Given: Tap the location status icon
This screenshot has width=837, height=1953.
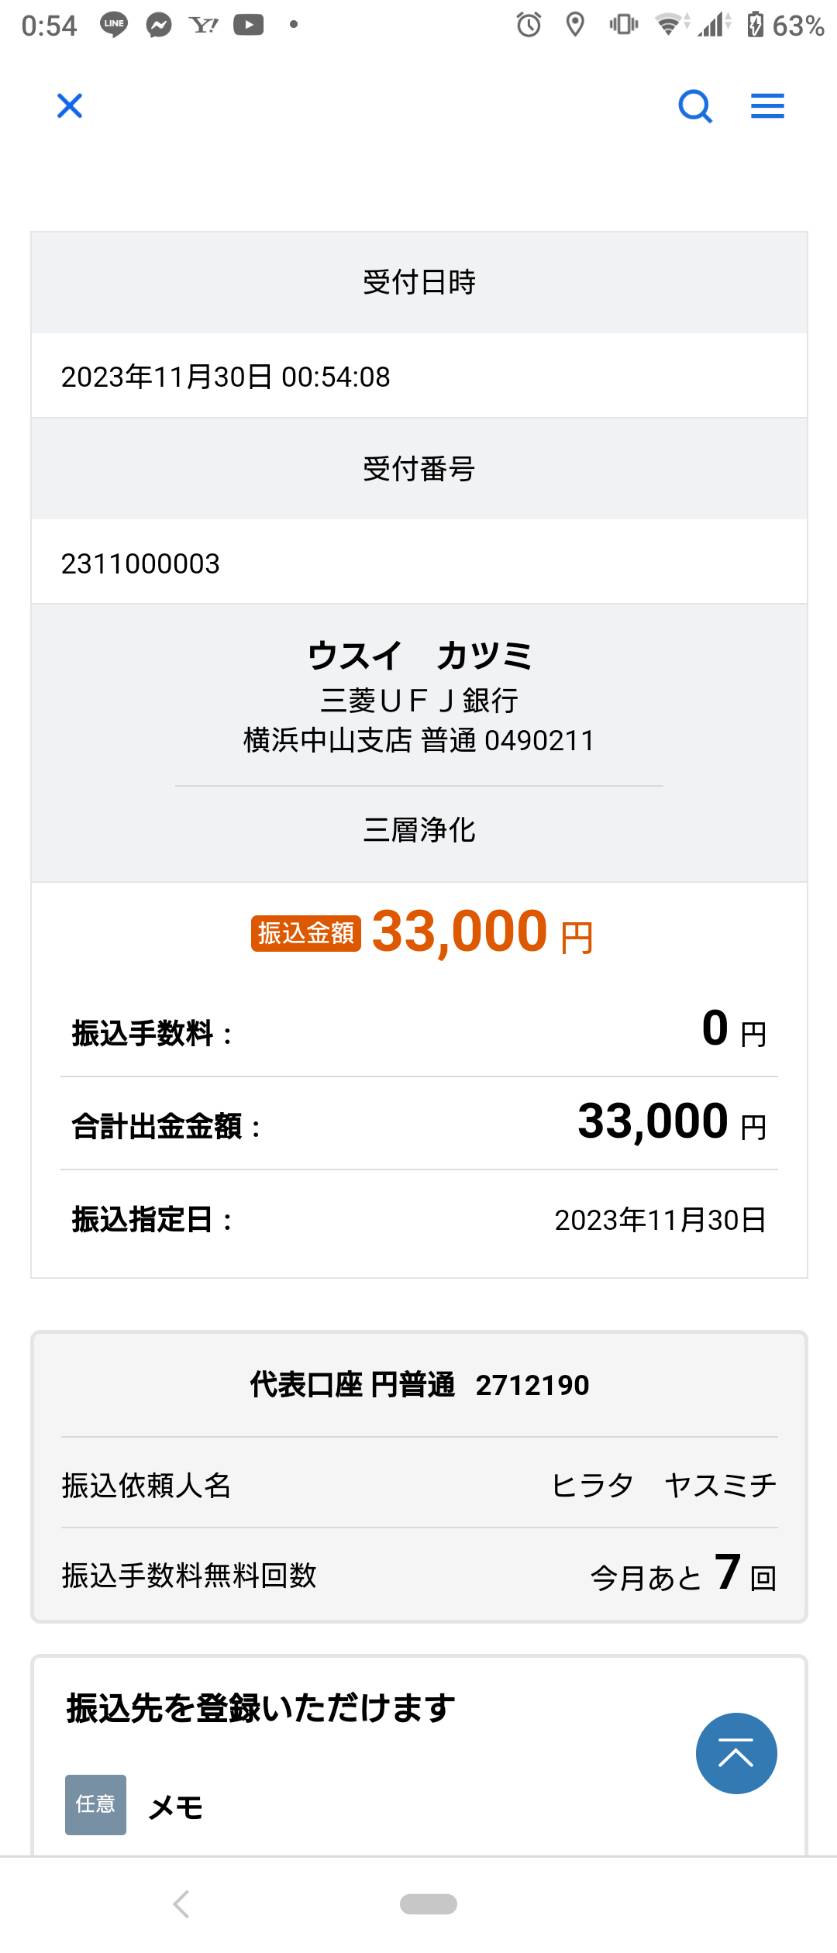Looking at the screenshot, I should coord(575,24).
